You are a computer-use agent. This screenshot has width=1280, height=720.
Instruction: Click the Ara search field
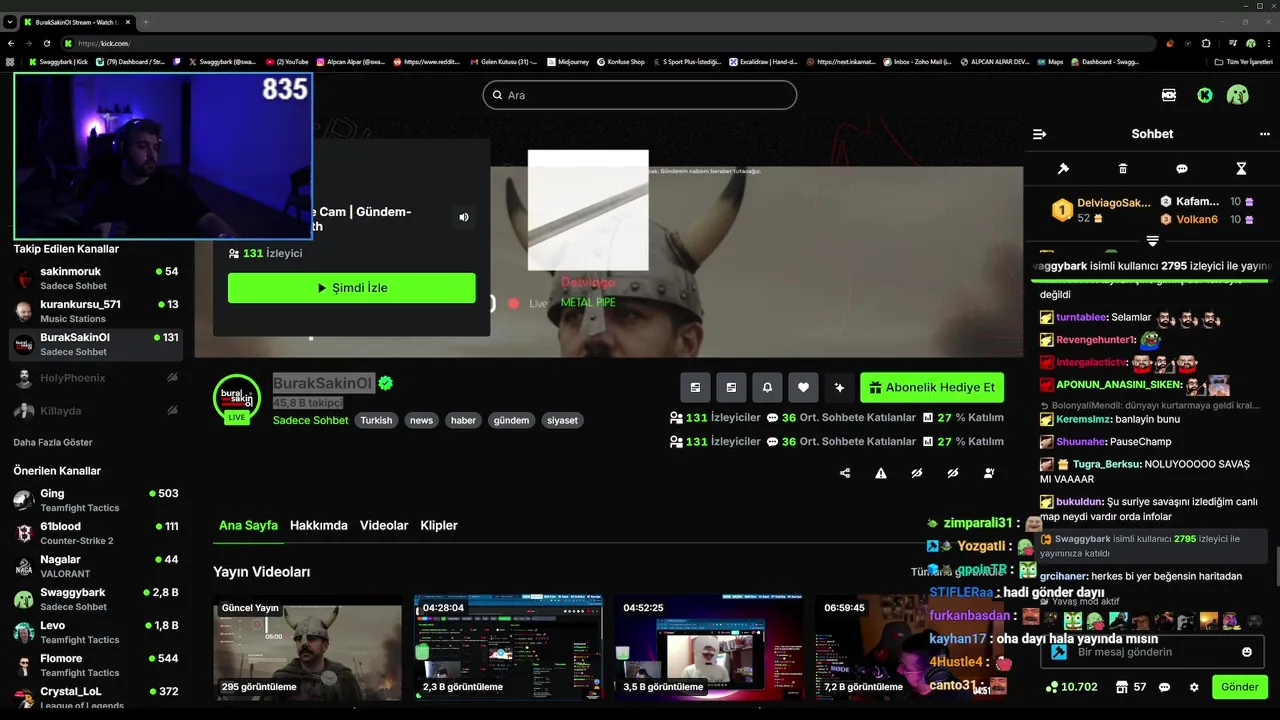tap(640, 95)
